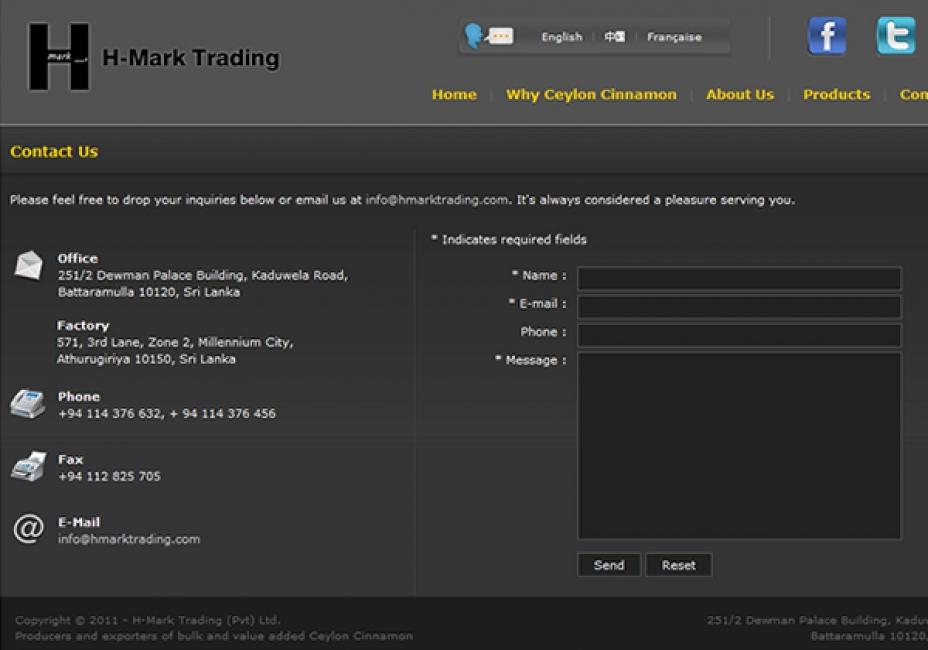Open the Twitter page icon
Image resolution: width=928 pixels, height=650 pixels.
tap(895, 36)
